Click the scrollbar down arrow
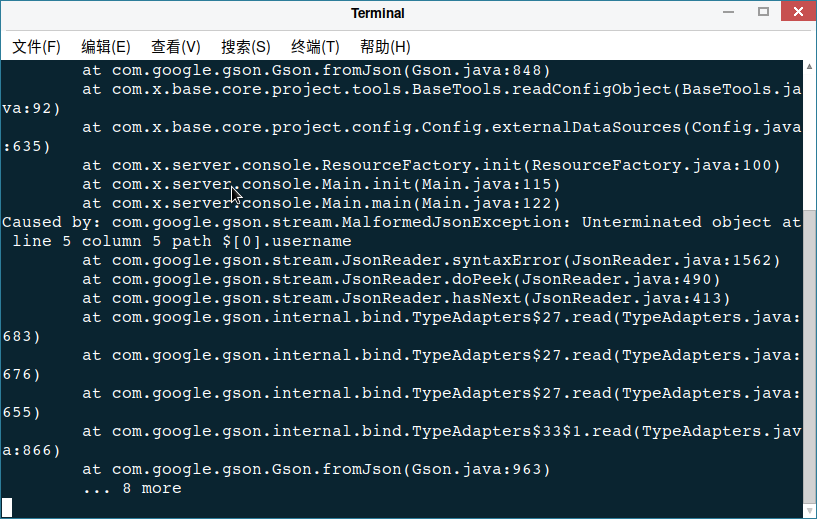The height and width of the screenshot is (519, 817). pyautogui.click(x=810, y=511)
